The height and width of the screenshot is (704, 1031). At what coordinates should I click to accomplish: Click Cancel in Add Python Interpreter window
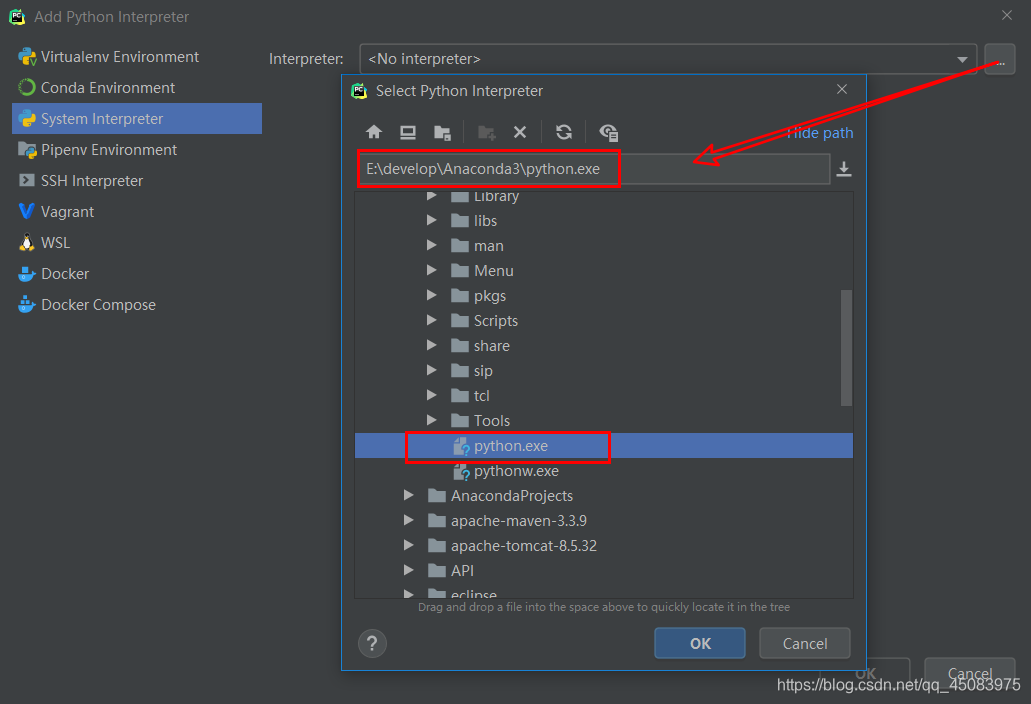pyautogui.click(x=970, y=672)
